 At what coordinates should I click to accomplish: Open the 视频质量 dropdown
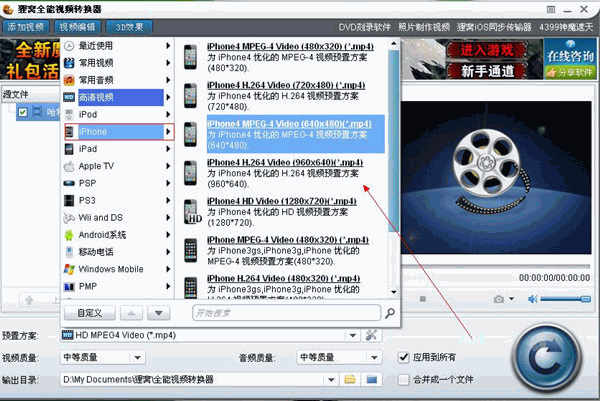click(137, 358)
